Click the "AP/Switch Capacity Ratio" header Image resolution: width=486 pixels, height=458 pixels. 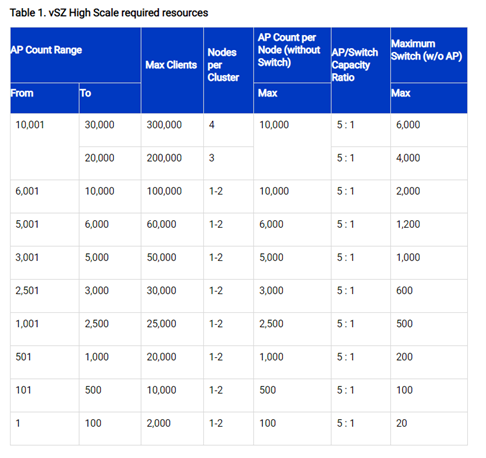tap(361, 70)
